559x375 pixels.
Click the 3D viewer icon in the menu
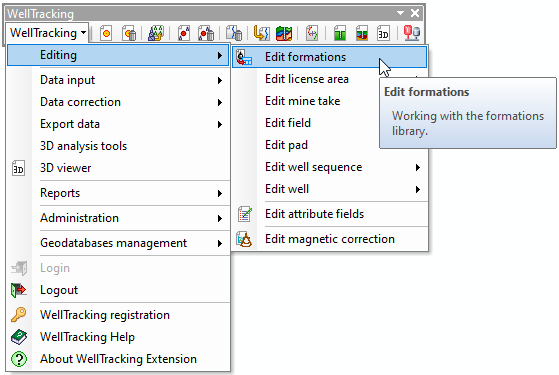[x=18, y=168]
